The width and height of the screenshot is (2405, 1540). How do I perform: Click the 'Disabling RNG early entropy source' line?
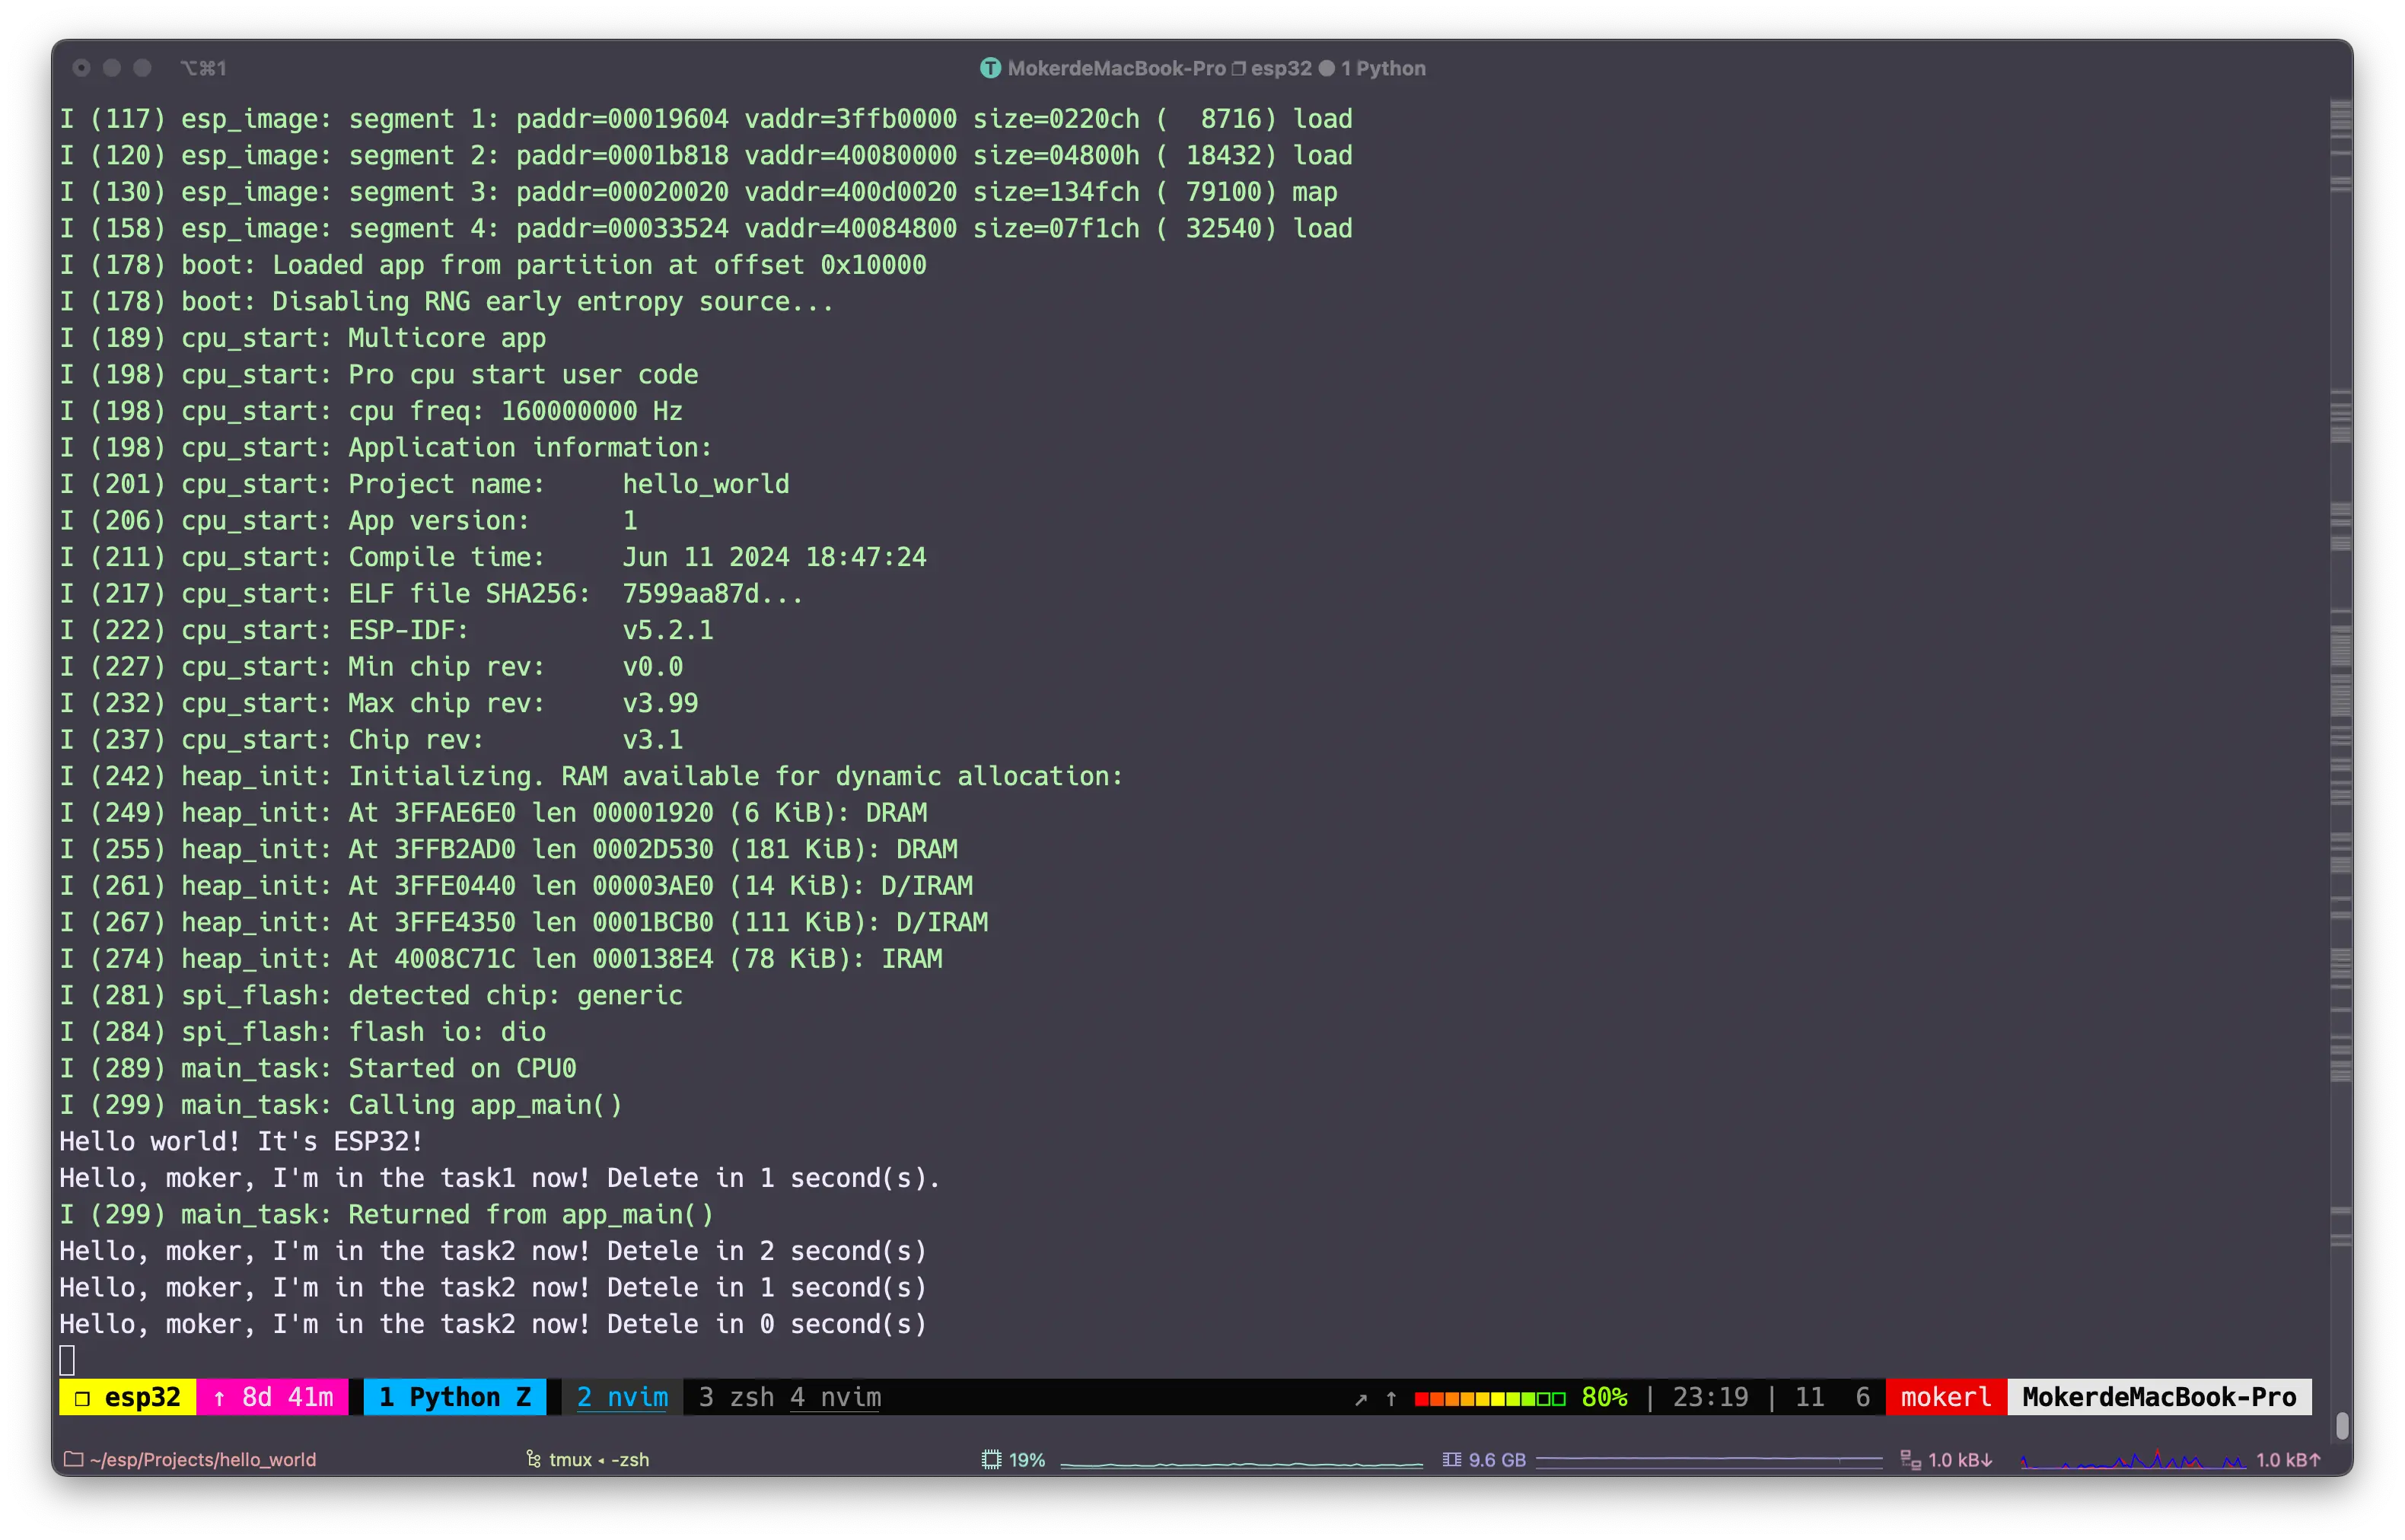click(447, 301)
